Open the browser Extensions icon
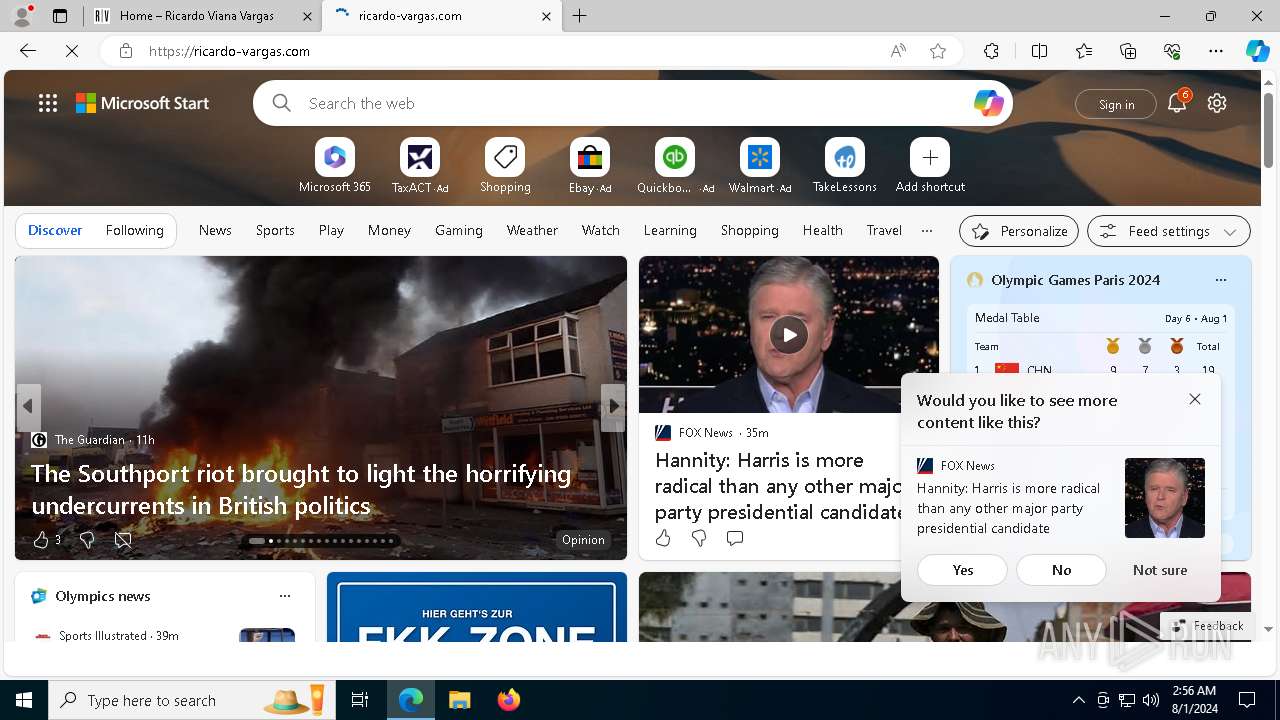This screenshot has width=1280, height=720. coord(991,51)
